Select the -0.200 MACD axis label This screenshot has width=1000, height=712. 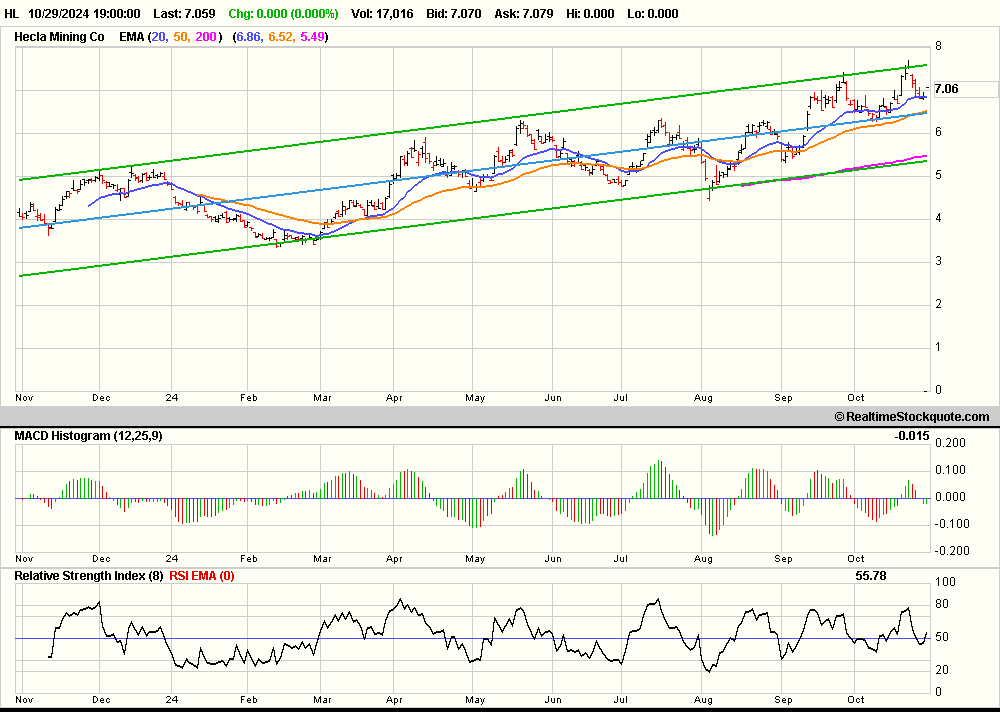click(x=950, y=551)
